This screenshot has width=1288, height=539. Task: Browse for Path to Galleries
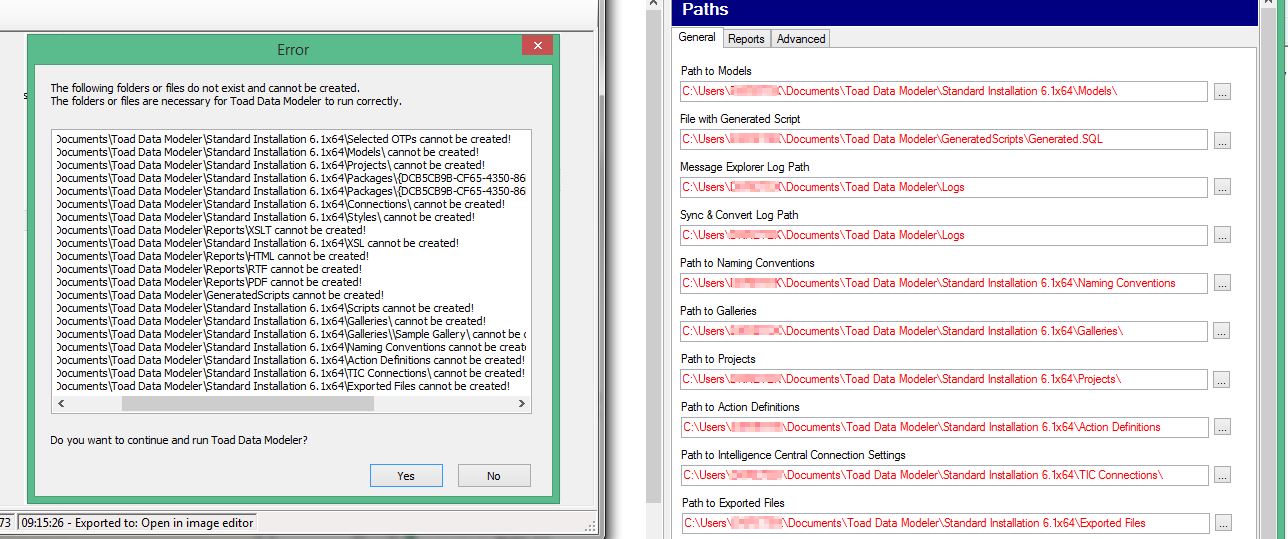pos(1222,331)
